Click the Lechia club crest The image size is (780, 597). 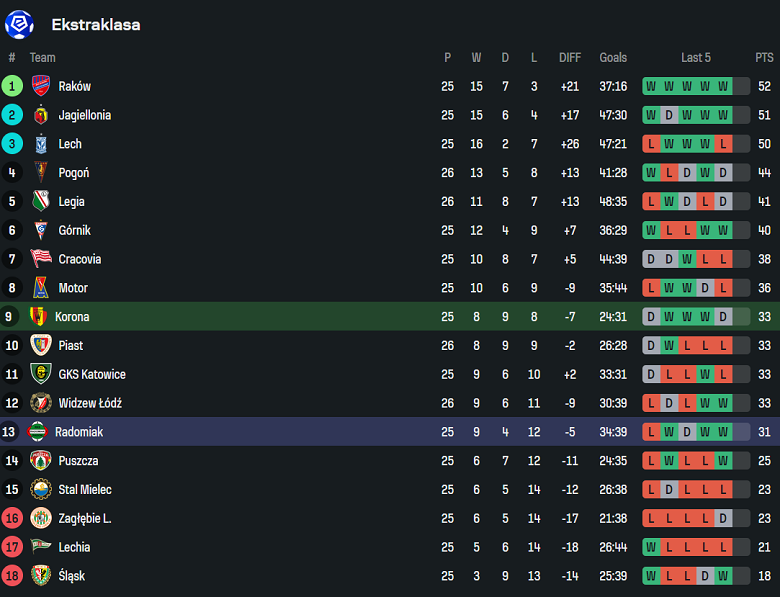(41, 547)
